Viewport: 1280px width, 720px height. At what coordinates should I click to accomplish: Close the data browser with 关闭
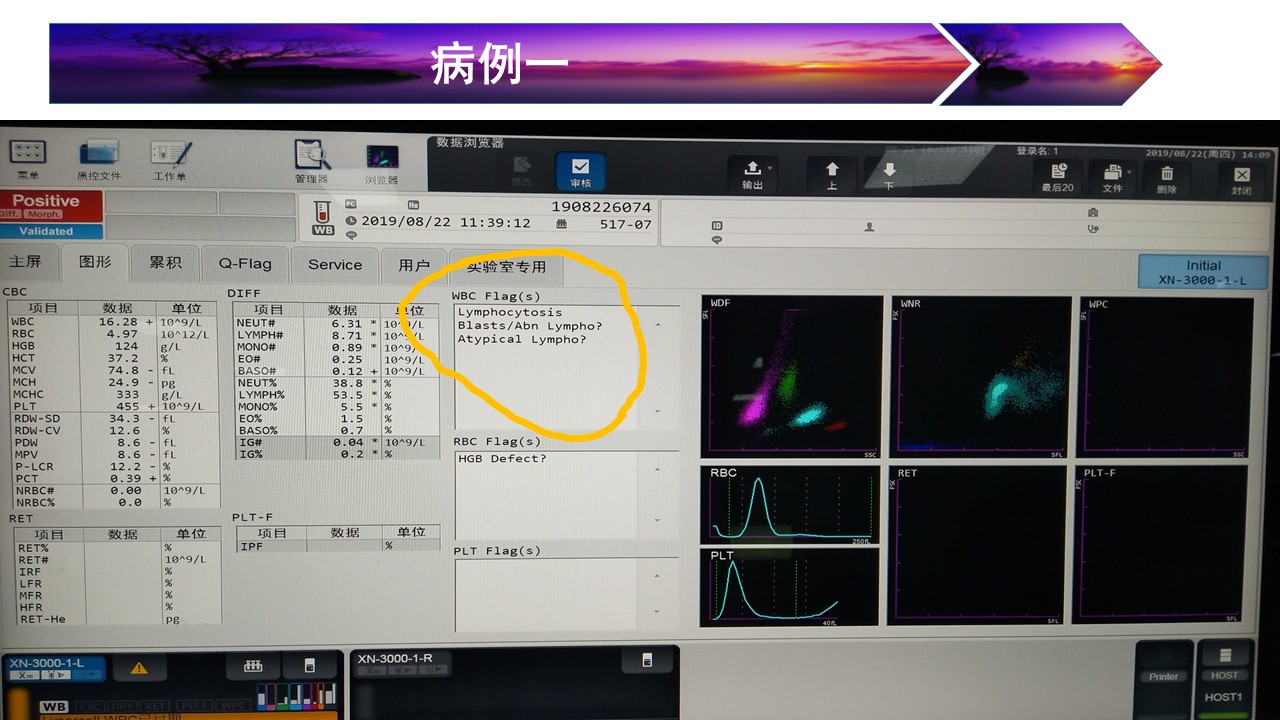pos(1241,179)
